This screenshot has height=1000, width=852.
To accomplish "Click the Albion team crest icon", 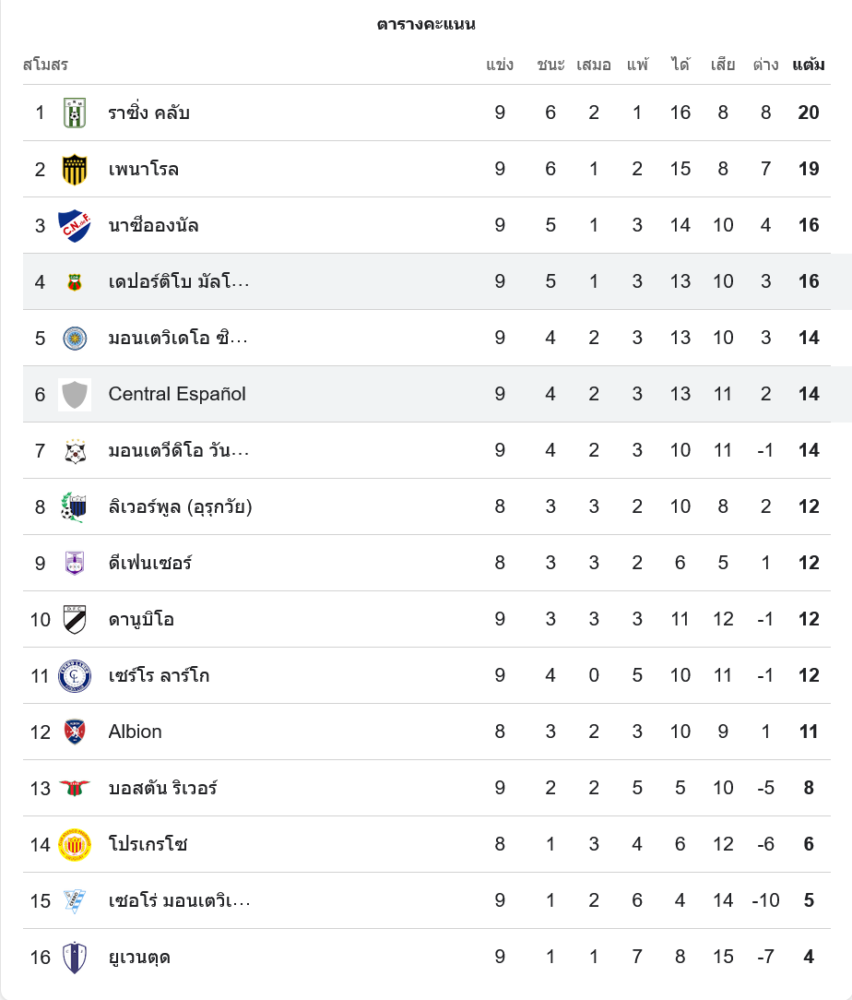I will point(74,732).
